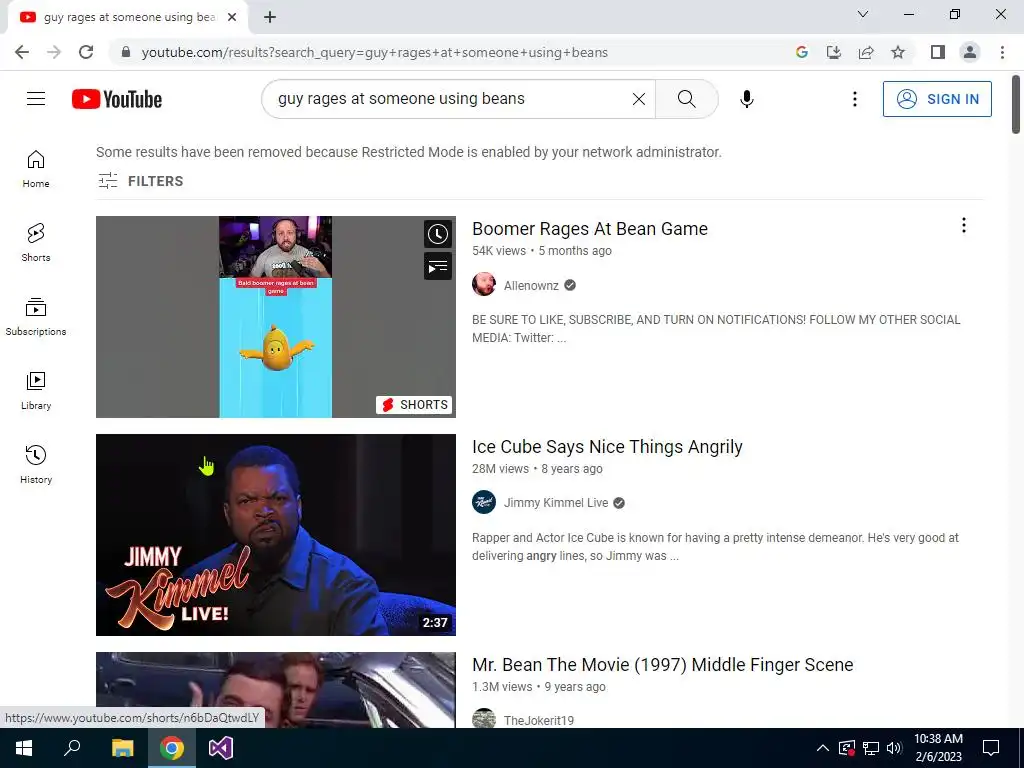1024x768 pixels.
Task: Add Boomer Rages video to Watch later
Action: tap(438, 234)
